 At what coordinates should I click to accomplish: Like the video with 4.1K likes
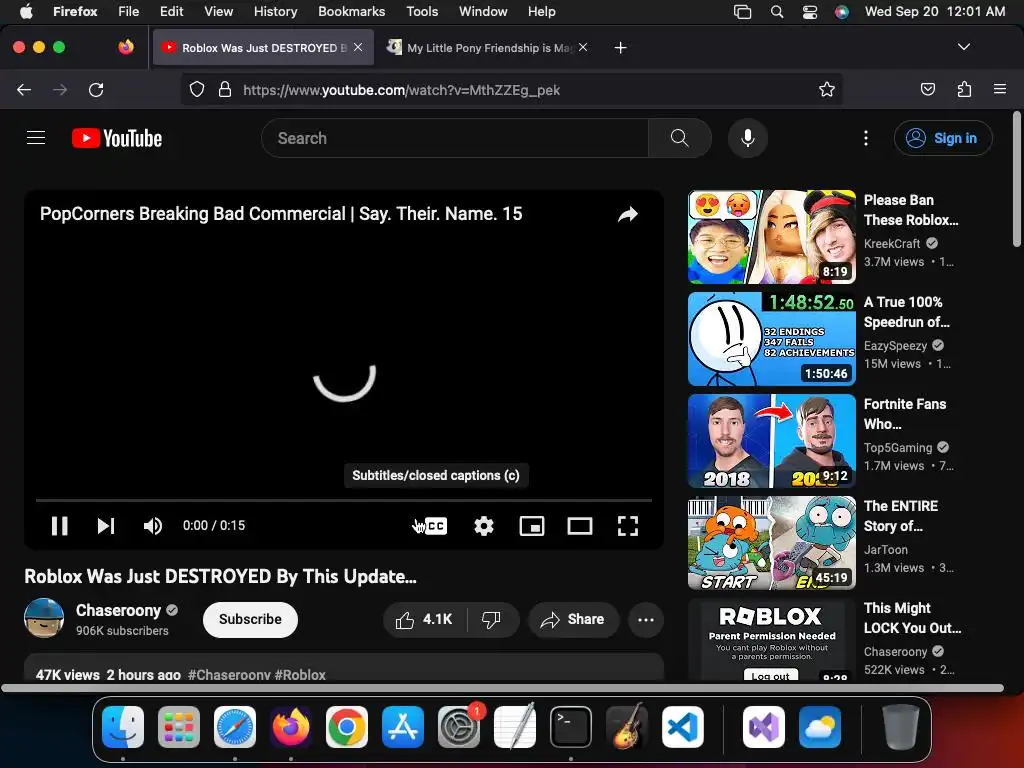pos(424,619)
